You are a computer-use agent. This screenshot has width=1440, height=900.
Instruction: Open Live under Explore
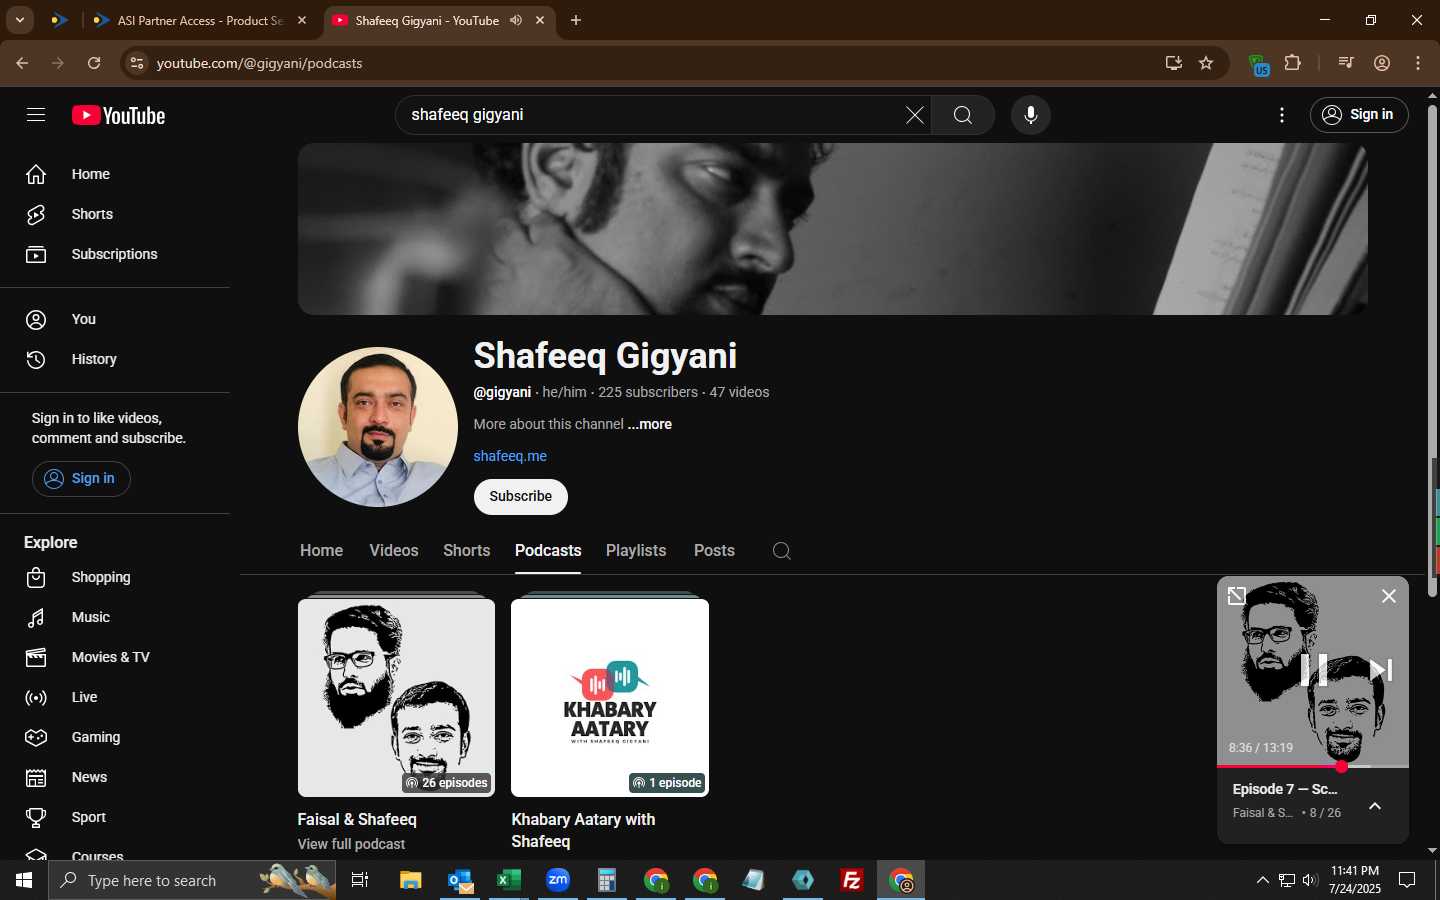click(115, 697)
